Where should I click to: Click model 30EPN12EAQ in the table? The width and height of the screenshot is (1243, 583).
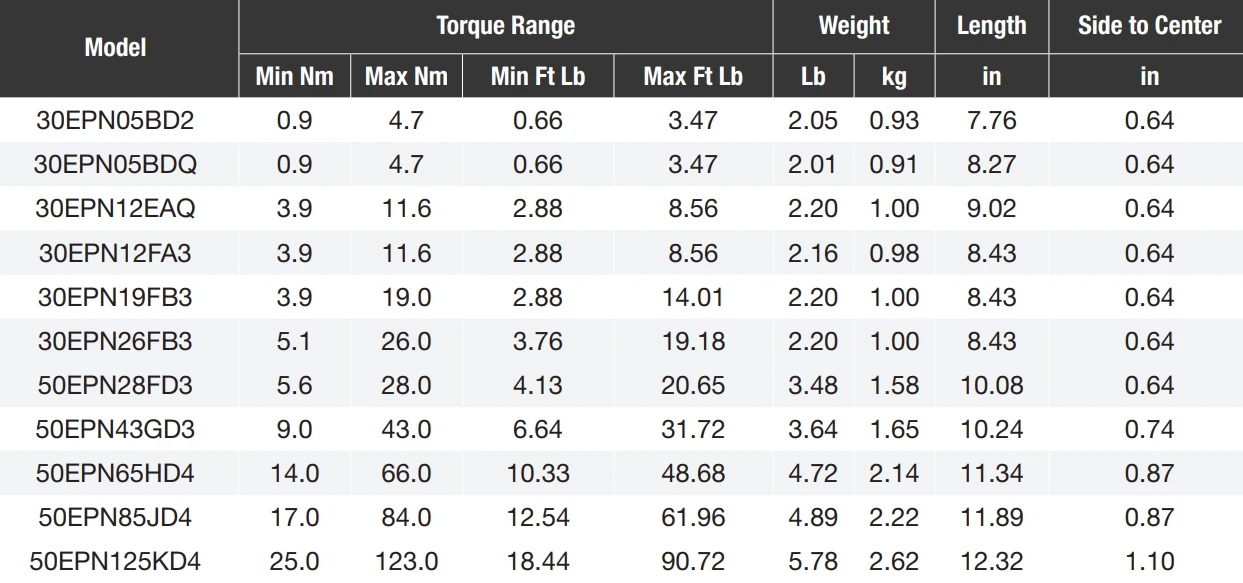(x=116, y=209)
